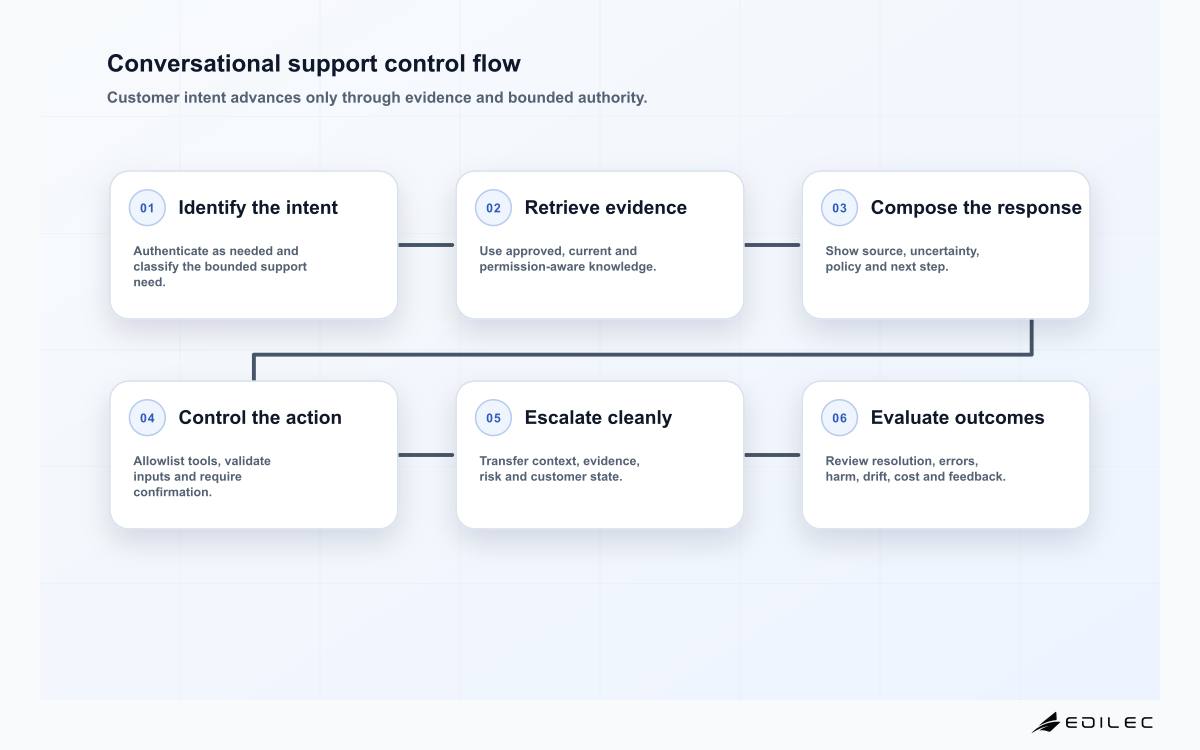Click the 05 step number badge
Image resolution: width=1200 pixels, height=750 pixels.
pos(493,418)
